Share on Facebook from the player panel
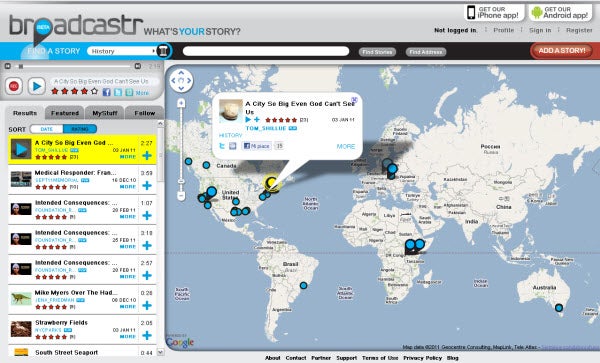The width and height of the screenshot is (600, 363). point(107,92)
